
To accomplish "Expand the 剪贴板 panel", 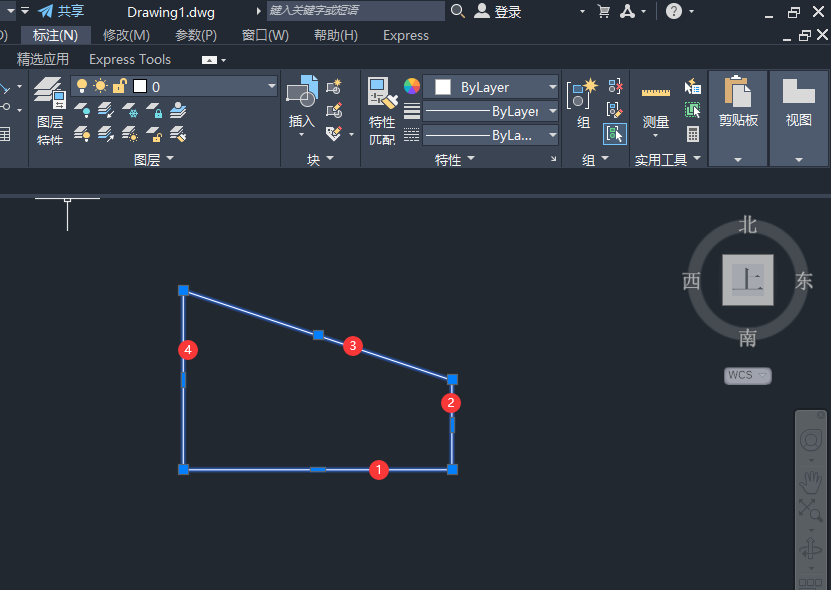I will click(738, 119).
